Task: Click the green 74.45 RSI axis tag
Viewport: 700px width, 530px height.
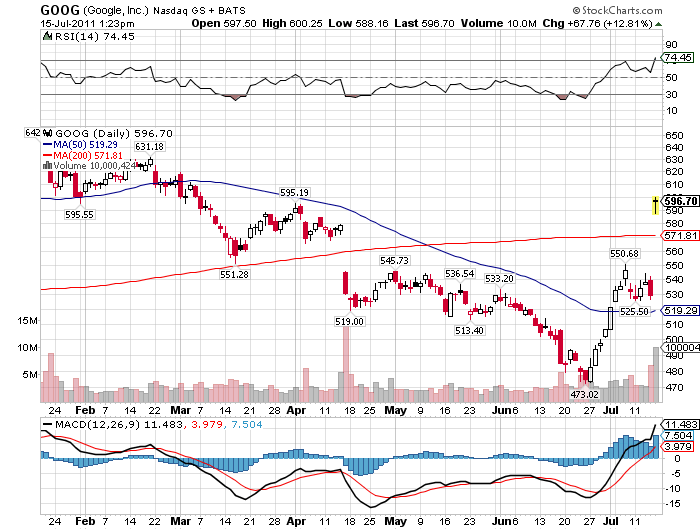Action: pos(678,58)
